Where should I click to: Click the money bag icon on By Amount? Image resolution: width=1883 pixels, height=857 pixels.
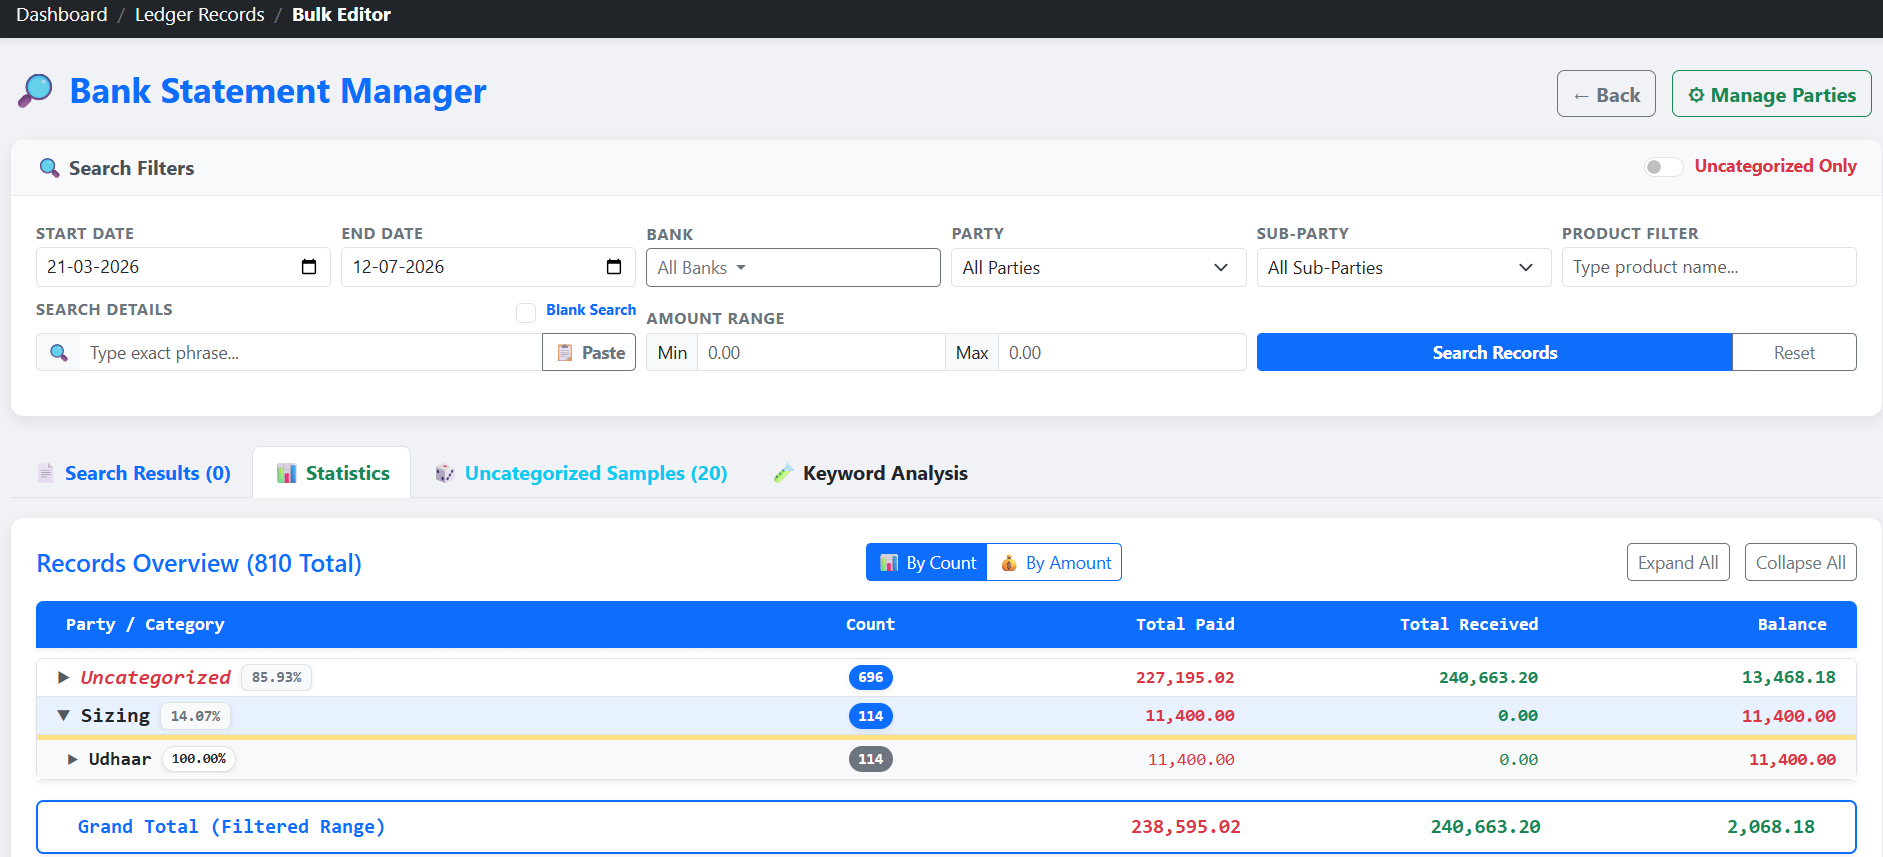coord(1009,563)
